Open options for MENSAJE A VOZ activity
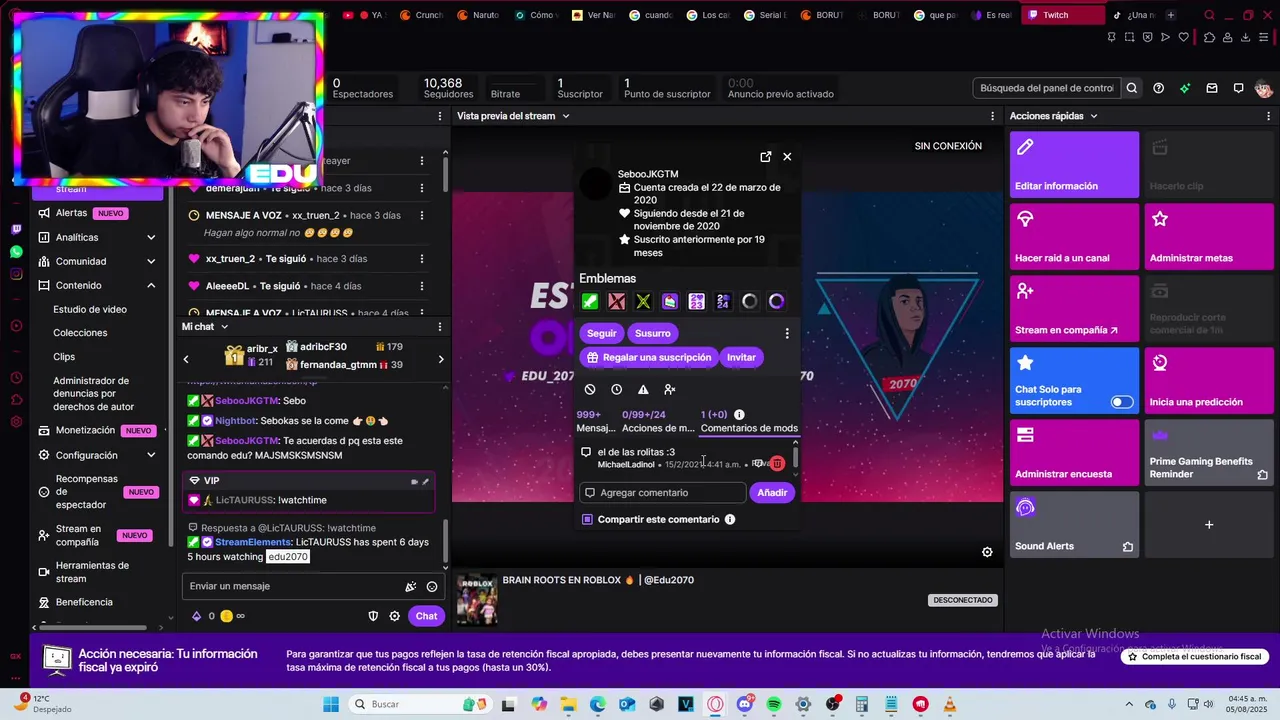The width and height of the screenshot is (1280, 720). pos(422,215)
